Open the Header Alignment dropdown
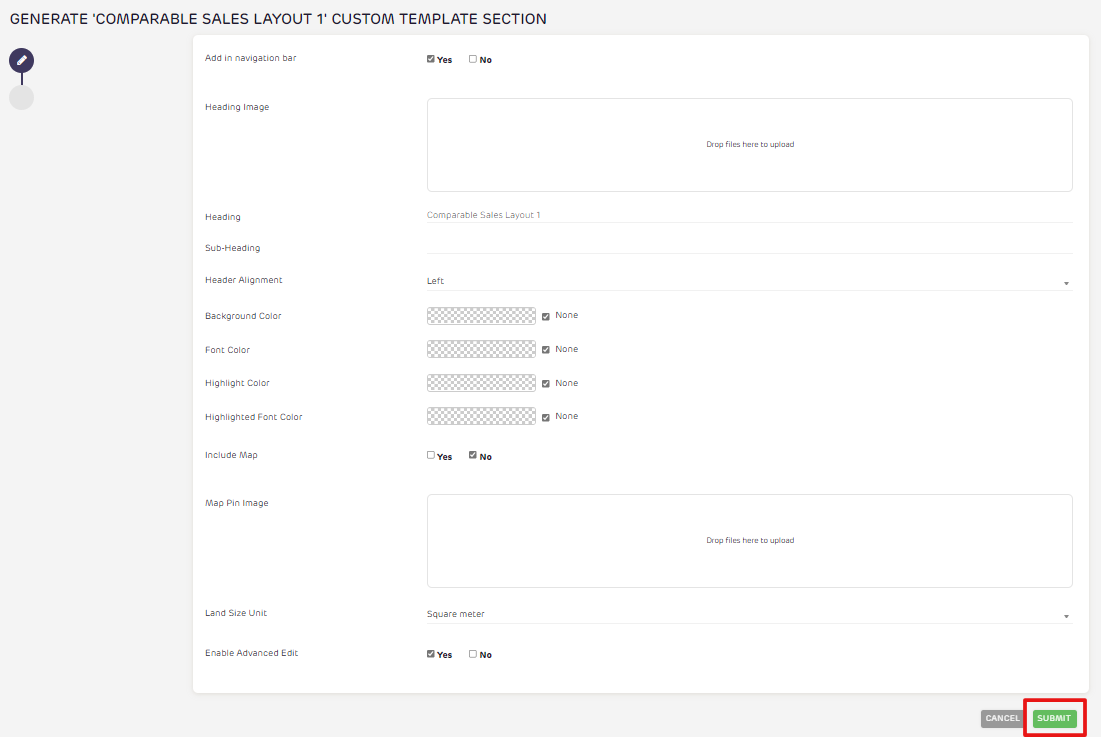This screenshot has height=737, width=1101. 748,282
